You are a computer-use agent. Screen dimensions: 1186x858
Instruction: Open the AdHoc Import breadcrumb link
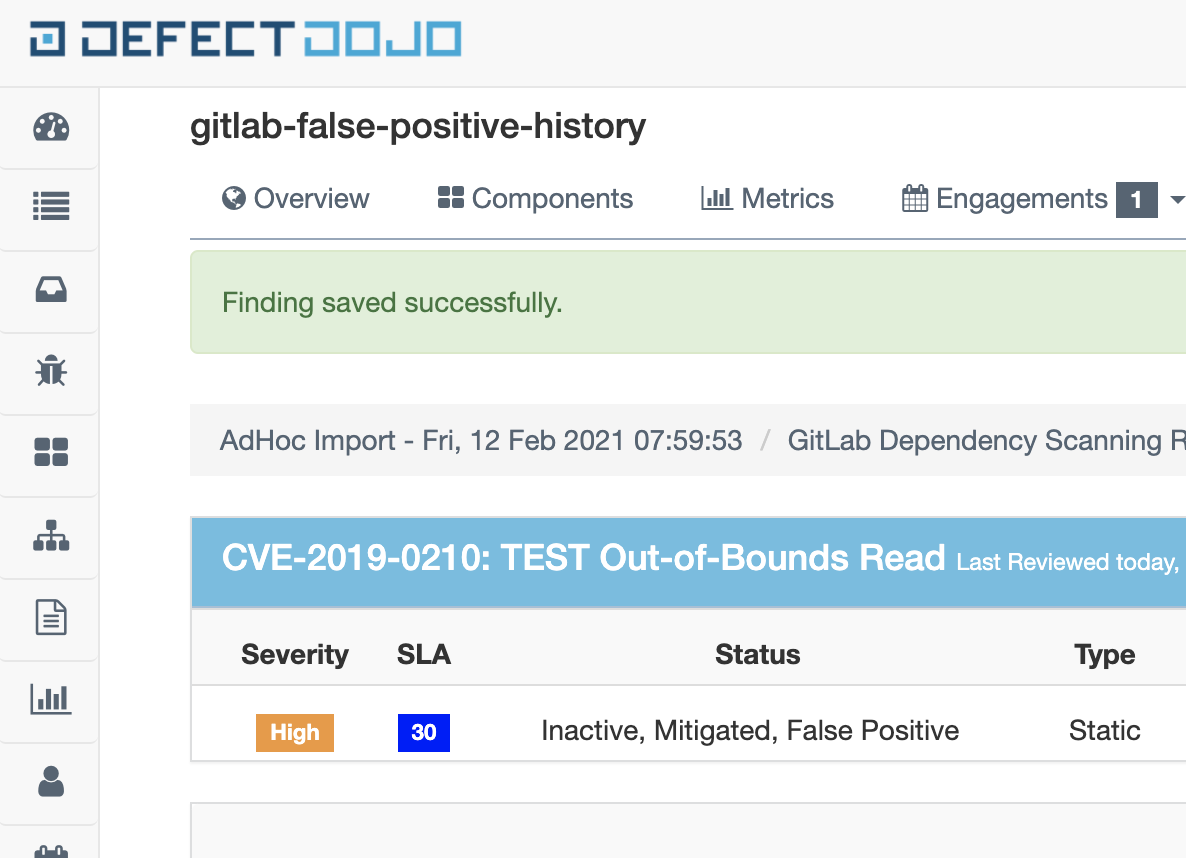tap(481, 440)
